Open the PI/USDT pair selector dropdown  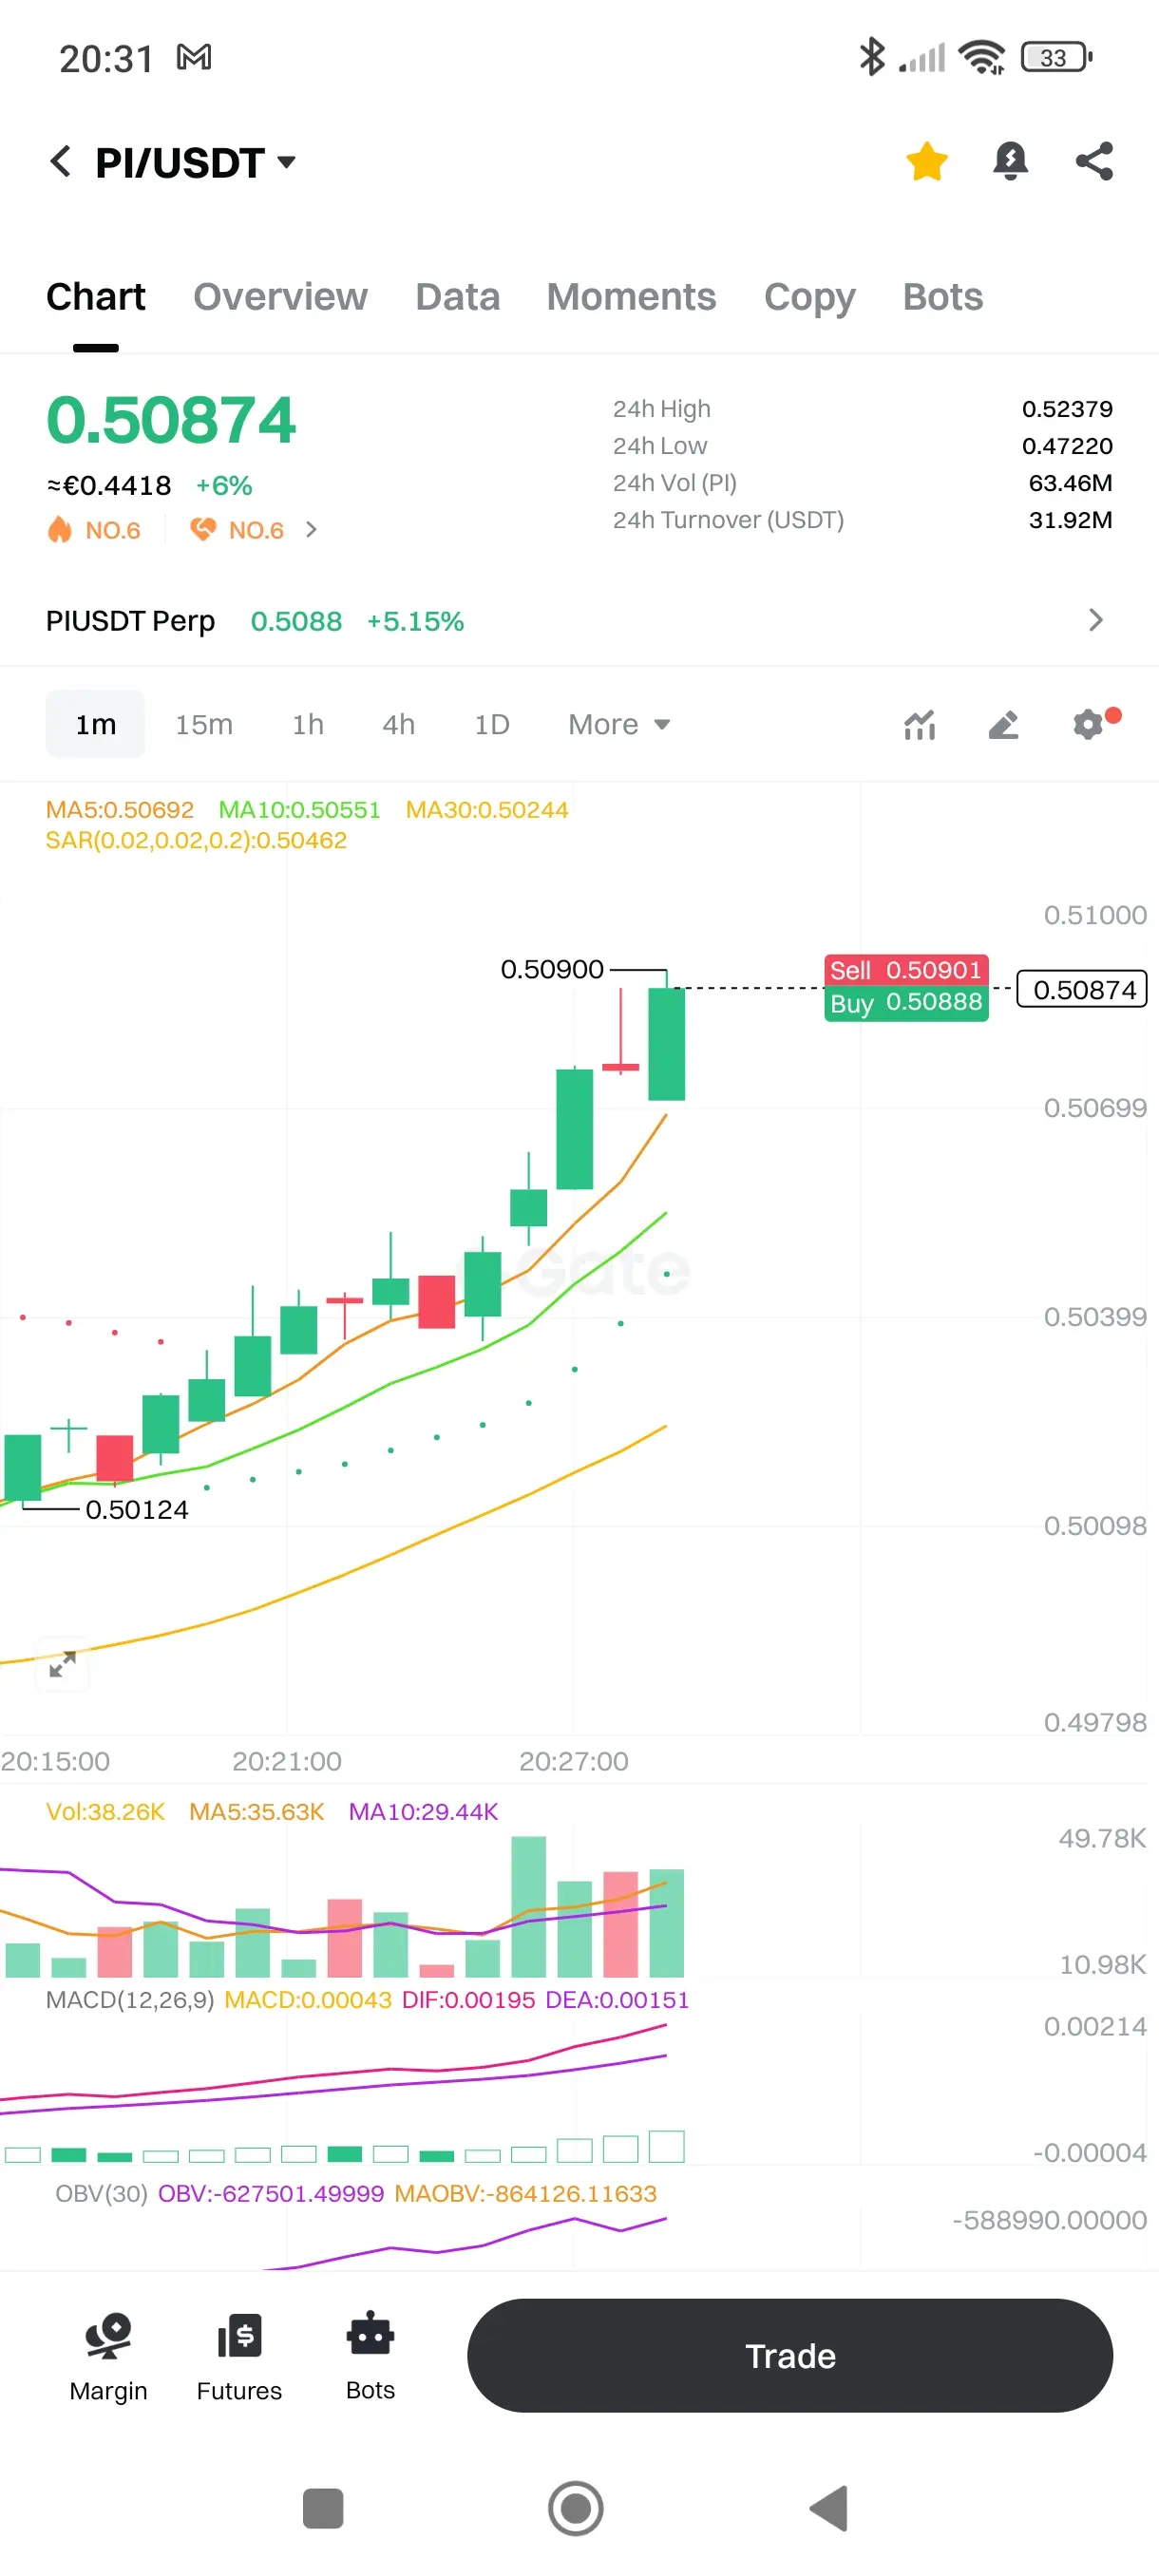pyautogui.click(x=196, y=162)
